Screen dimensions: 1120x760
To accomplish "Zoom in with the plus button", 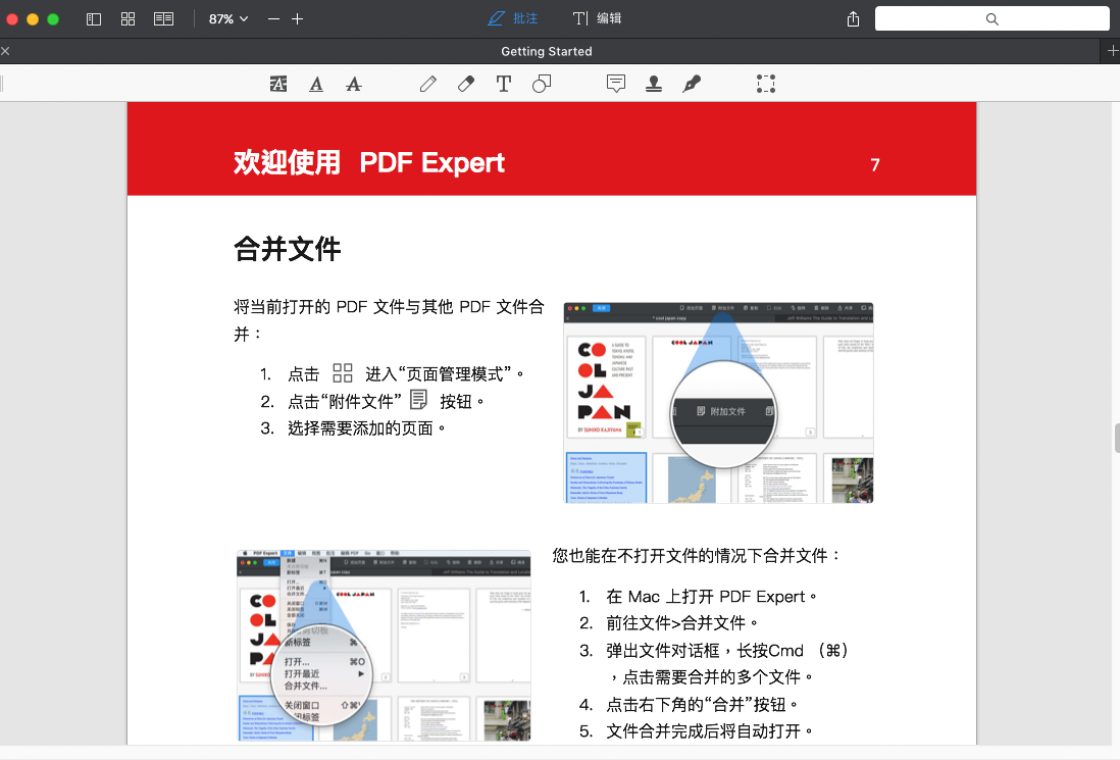I will pos(298,19).
